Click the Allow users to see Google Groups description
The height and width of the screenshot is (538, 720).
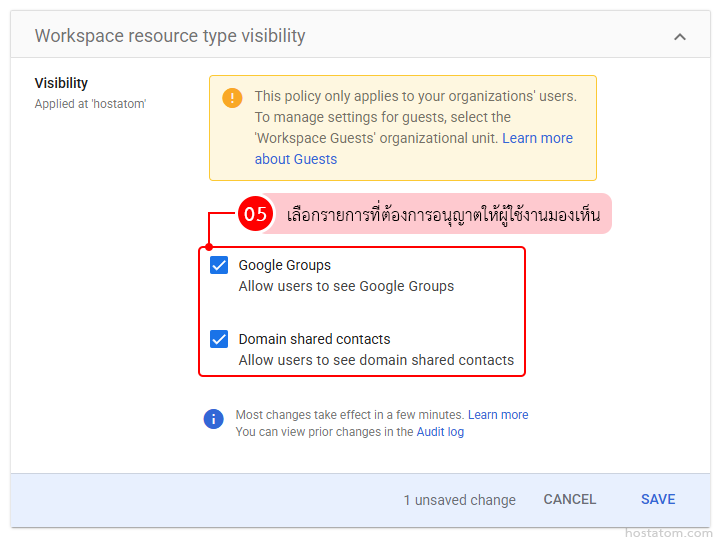pos(346,286)
